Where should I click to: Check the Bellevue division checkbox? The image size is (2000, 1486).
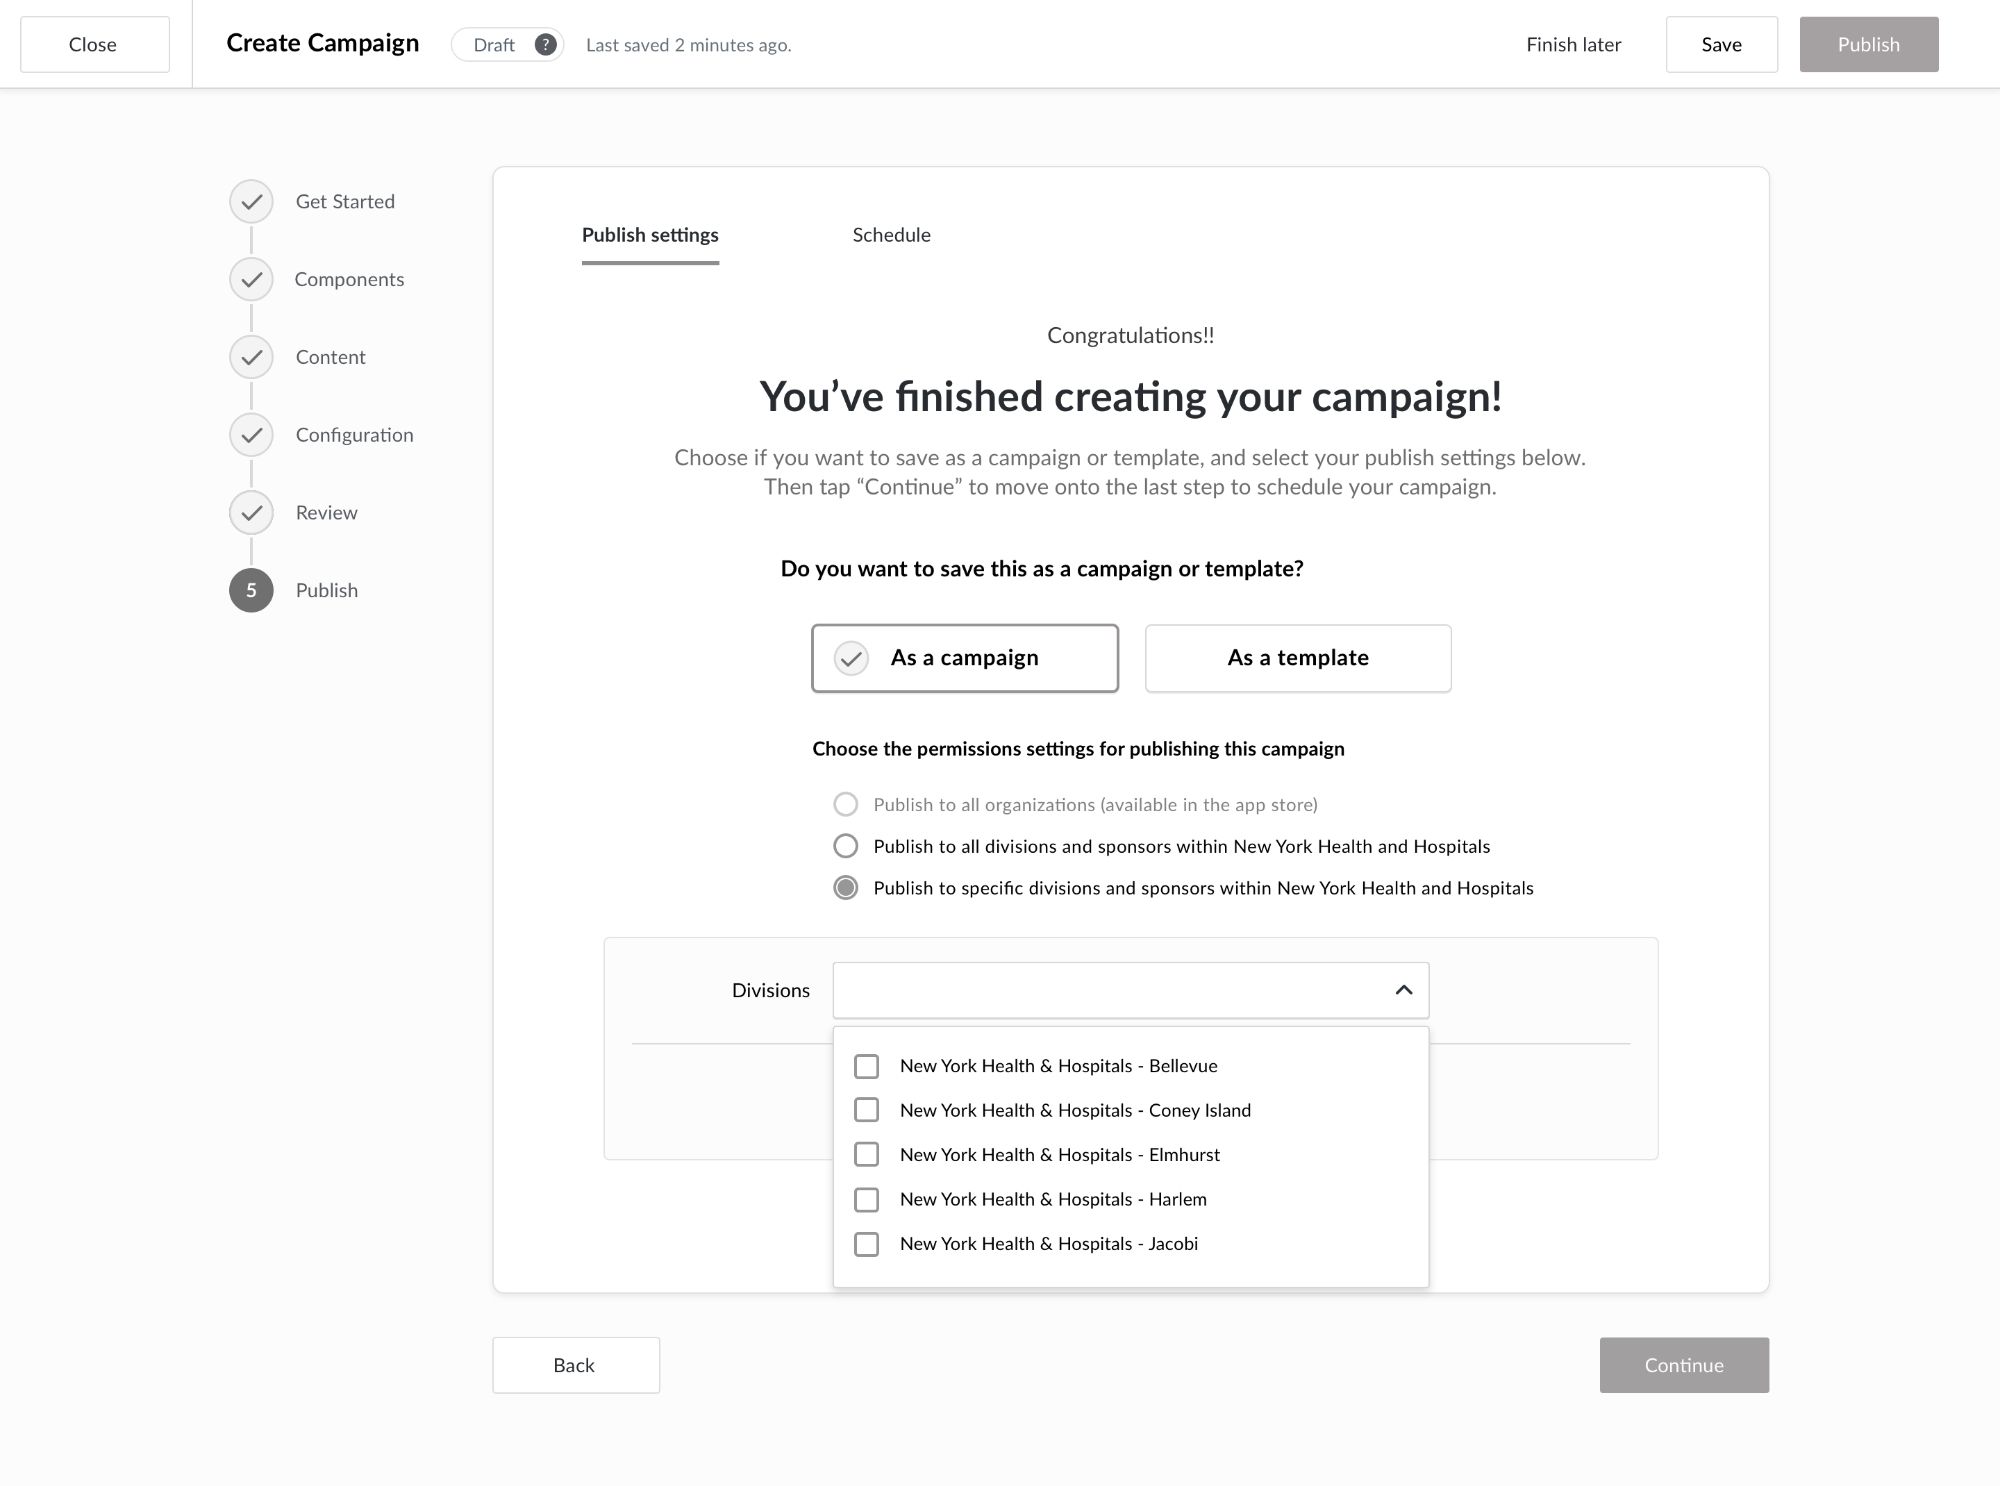pos(866,1066)
